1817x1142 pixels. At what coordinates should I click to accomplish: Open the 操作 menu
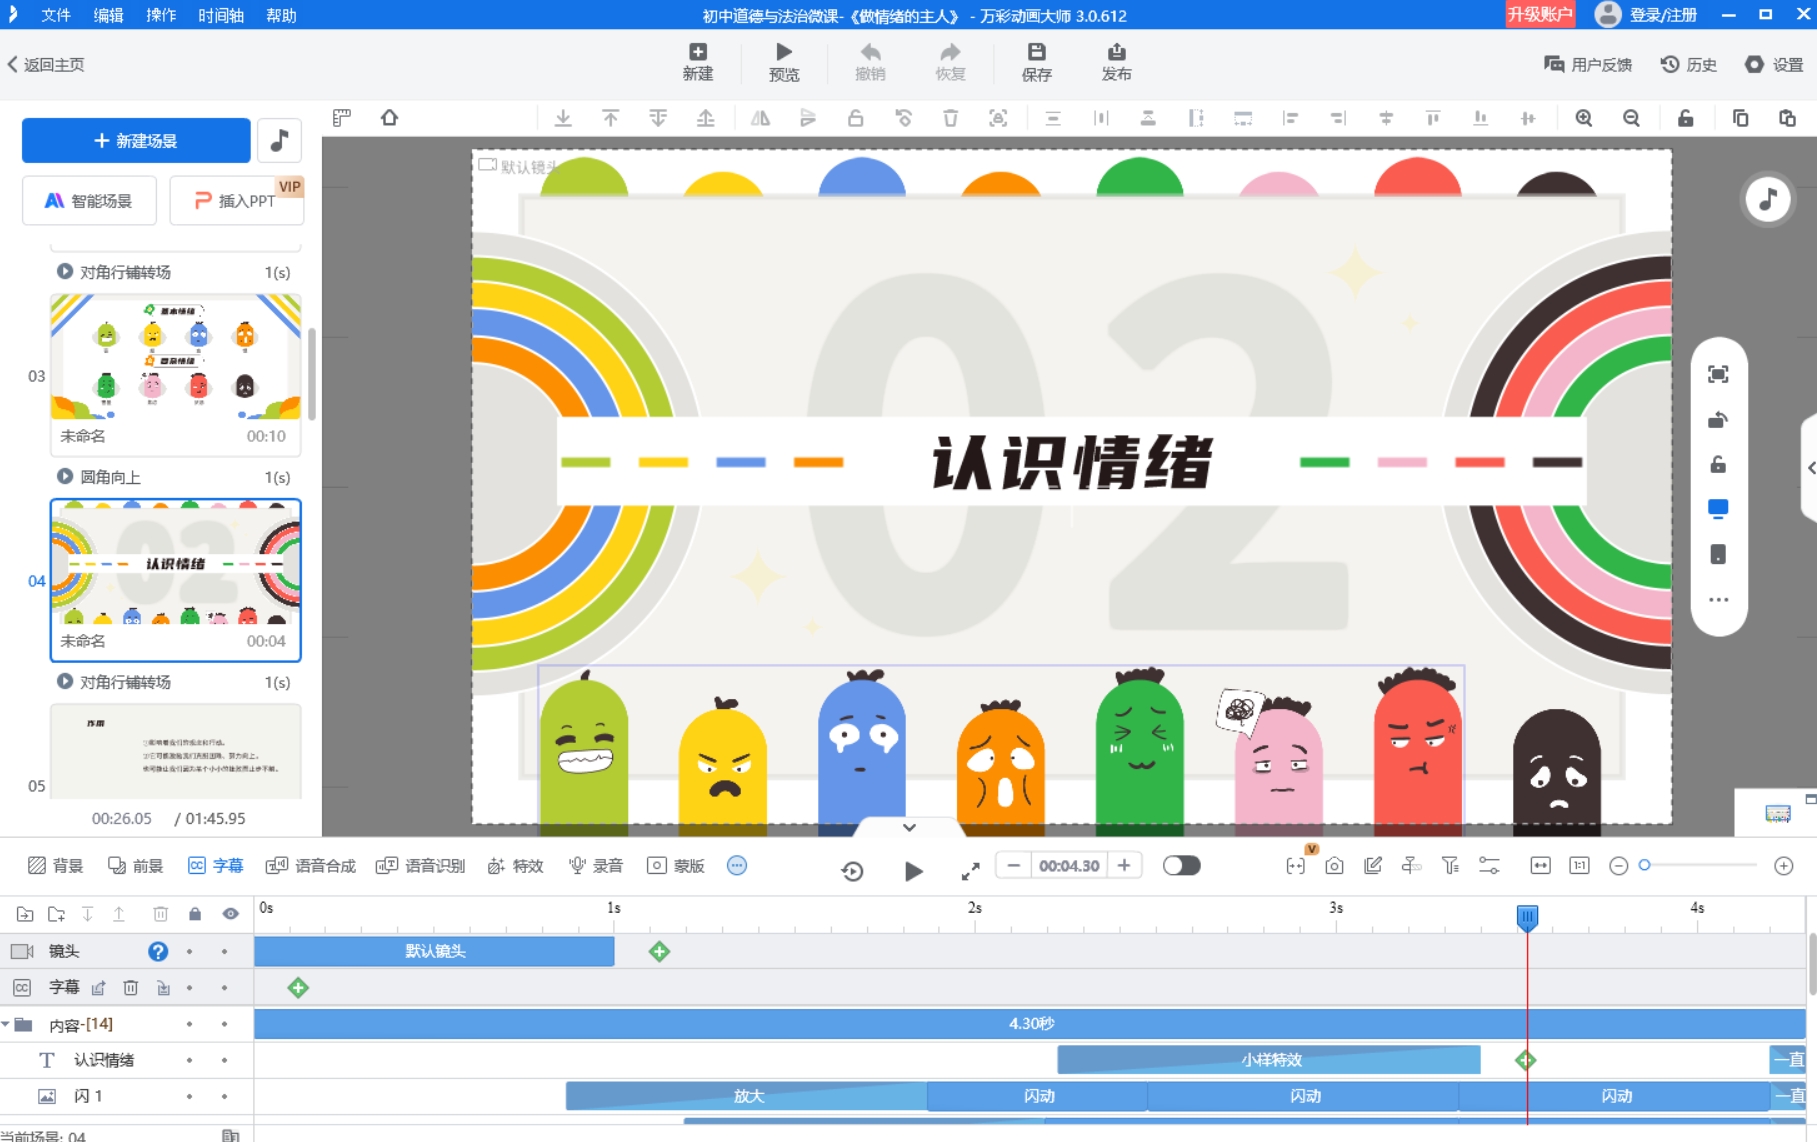coord(161,15)
